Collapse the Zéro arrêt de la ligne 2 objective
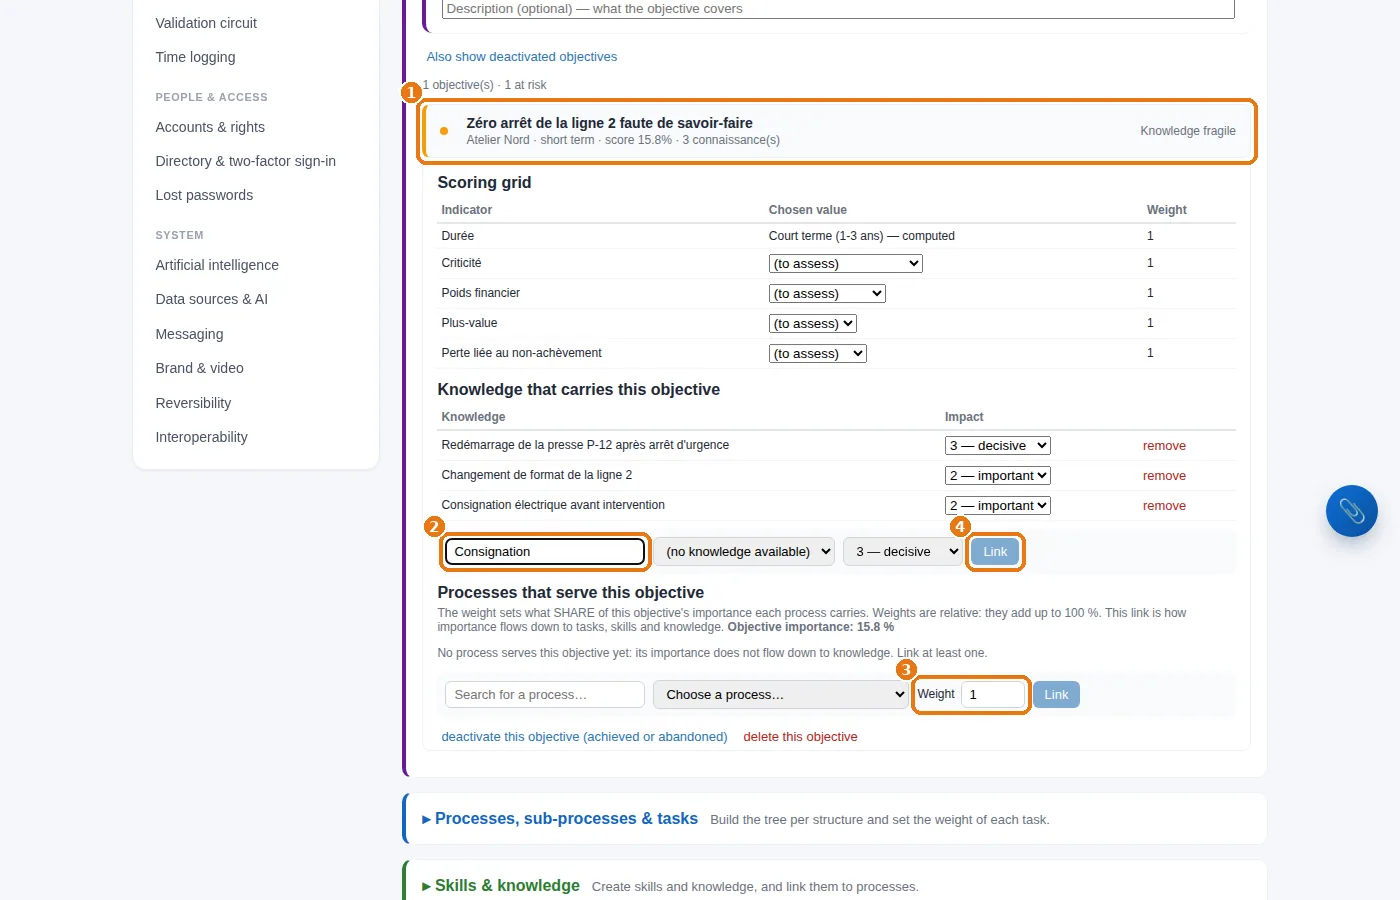1400x900 pixels. tap(837, 131)
